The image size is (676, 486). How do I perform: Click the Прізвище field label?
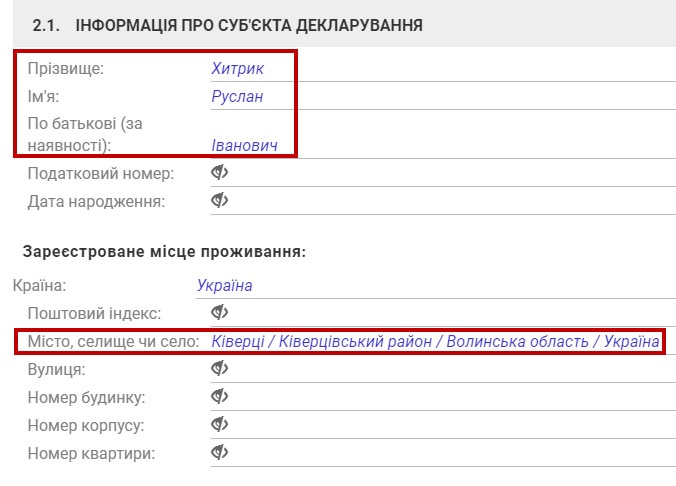[66, 69]
